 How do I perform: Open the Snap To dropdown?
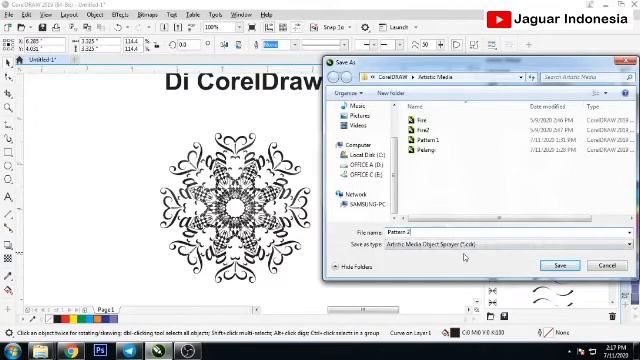[350, 27]
